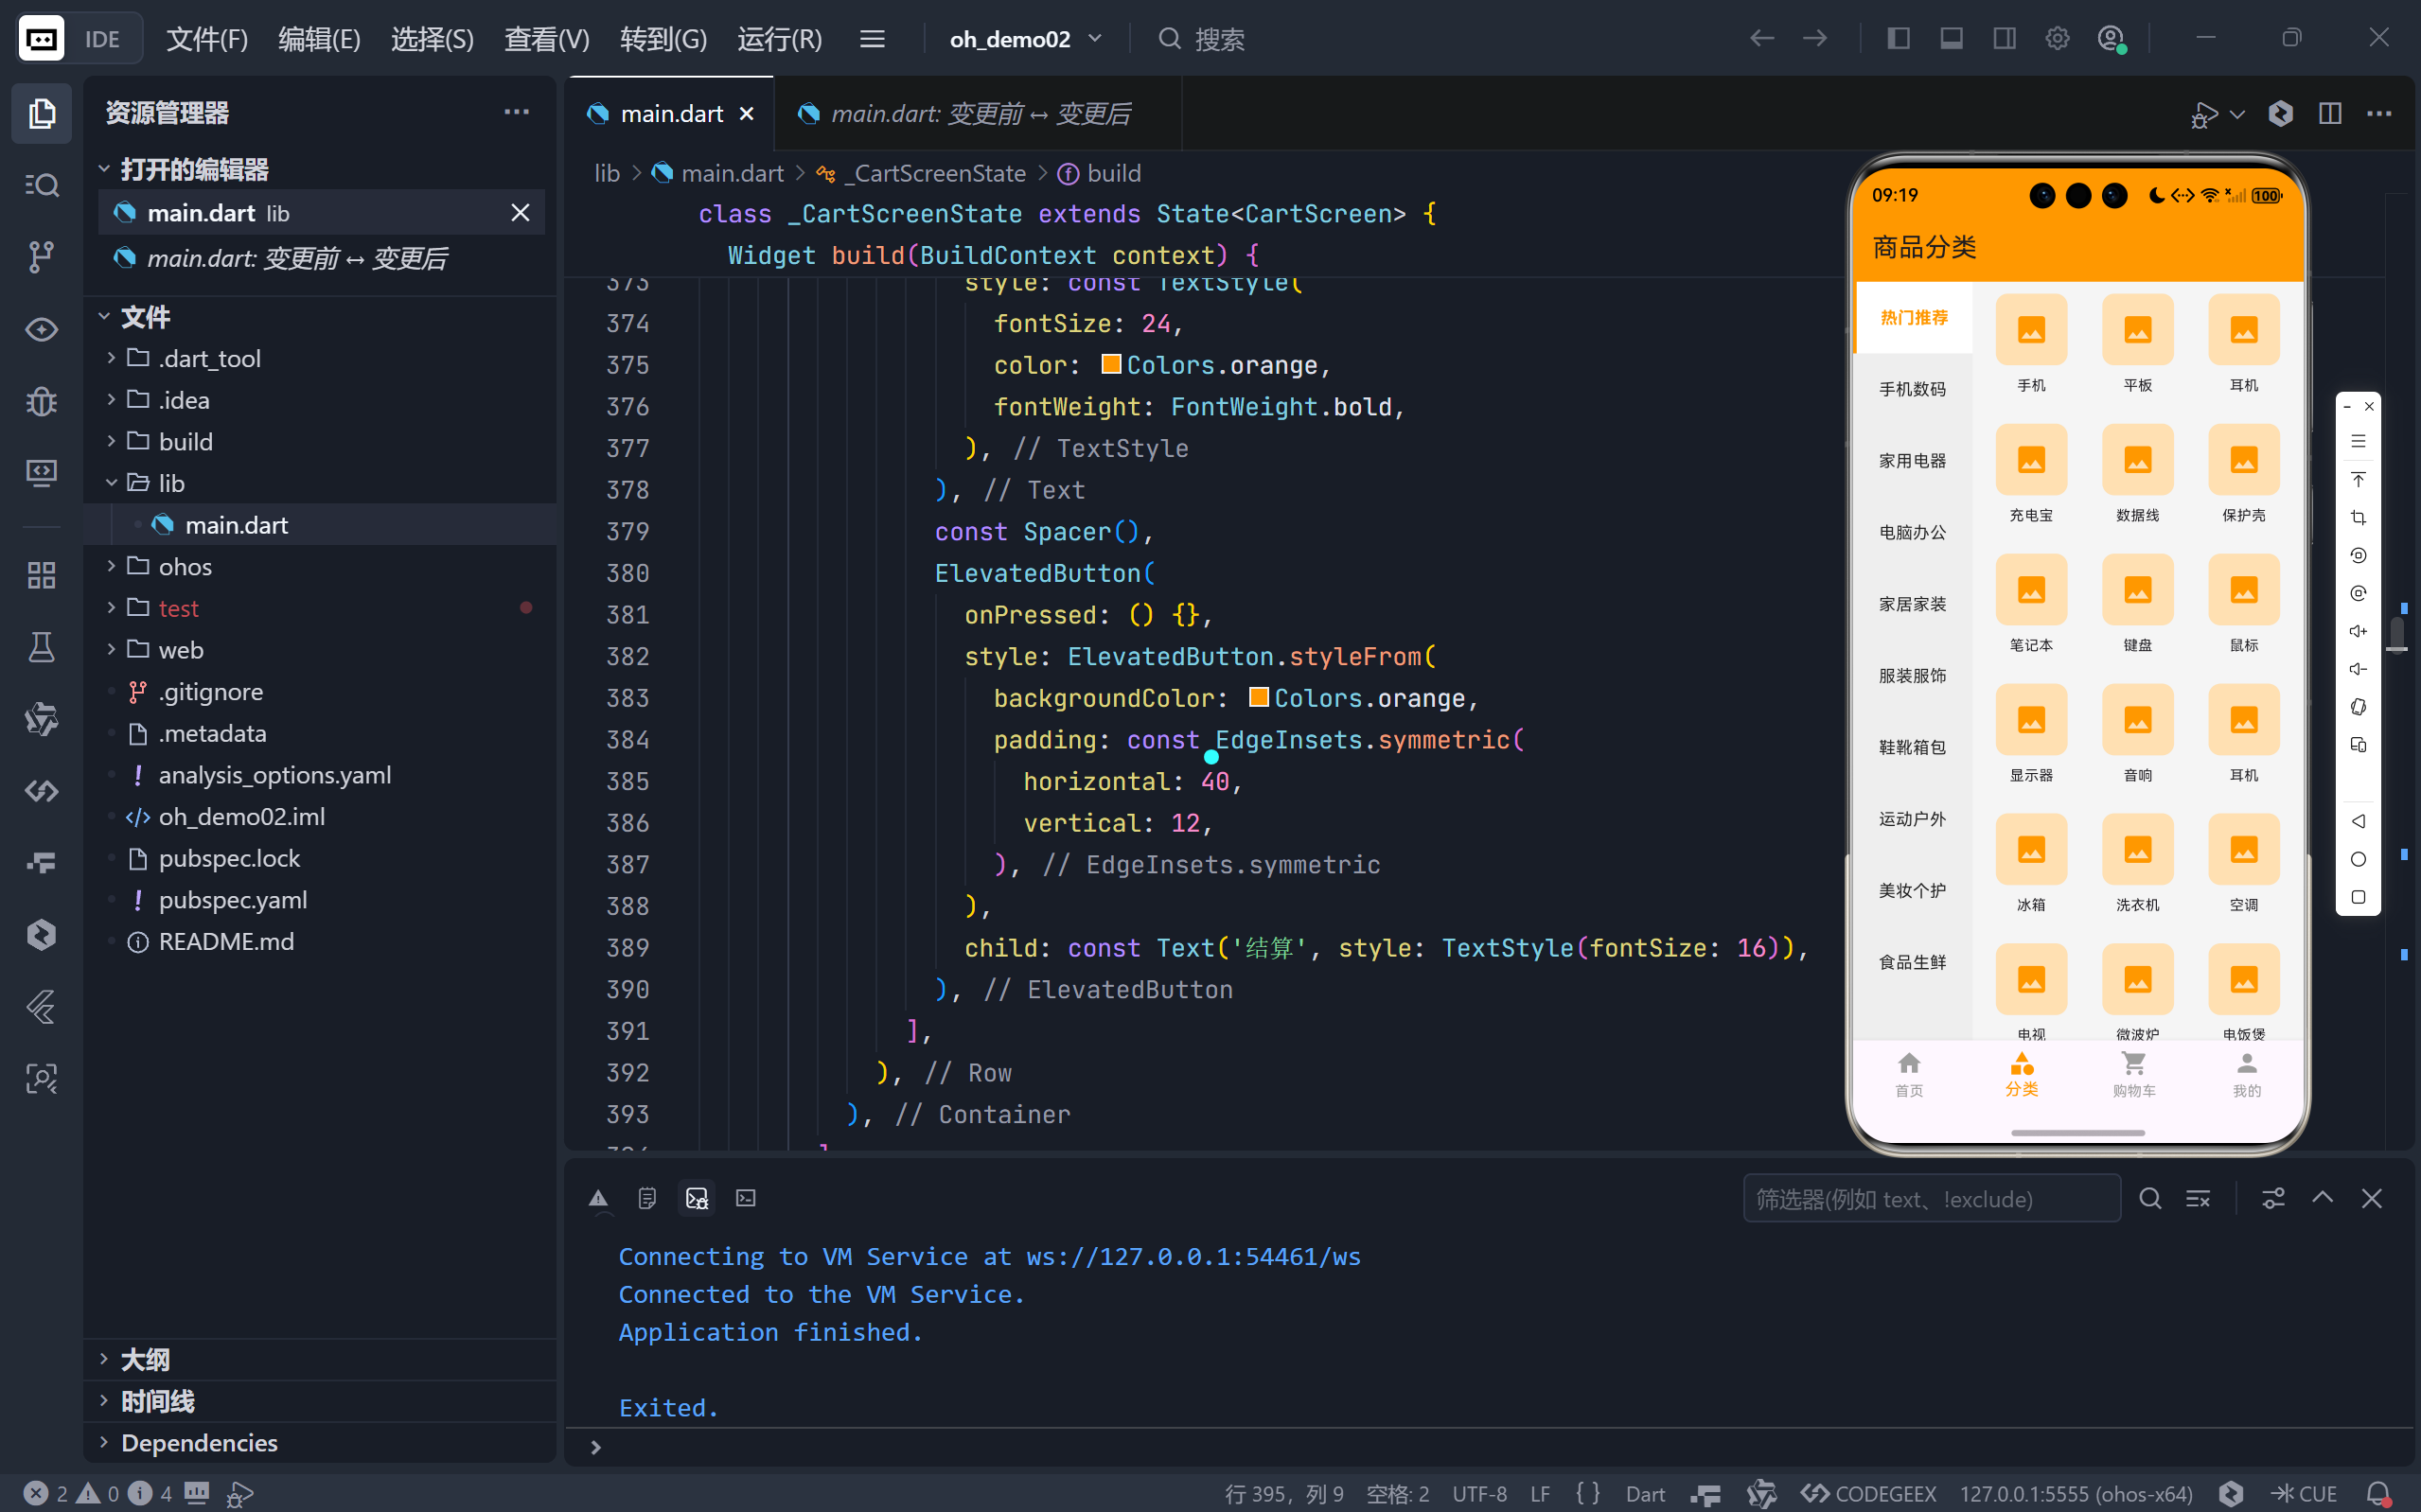Tap 购物车 tab in phone preview
The image size is (2421, 1512).
point(2134,1073)
